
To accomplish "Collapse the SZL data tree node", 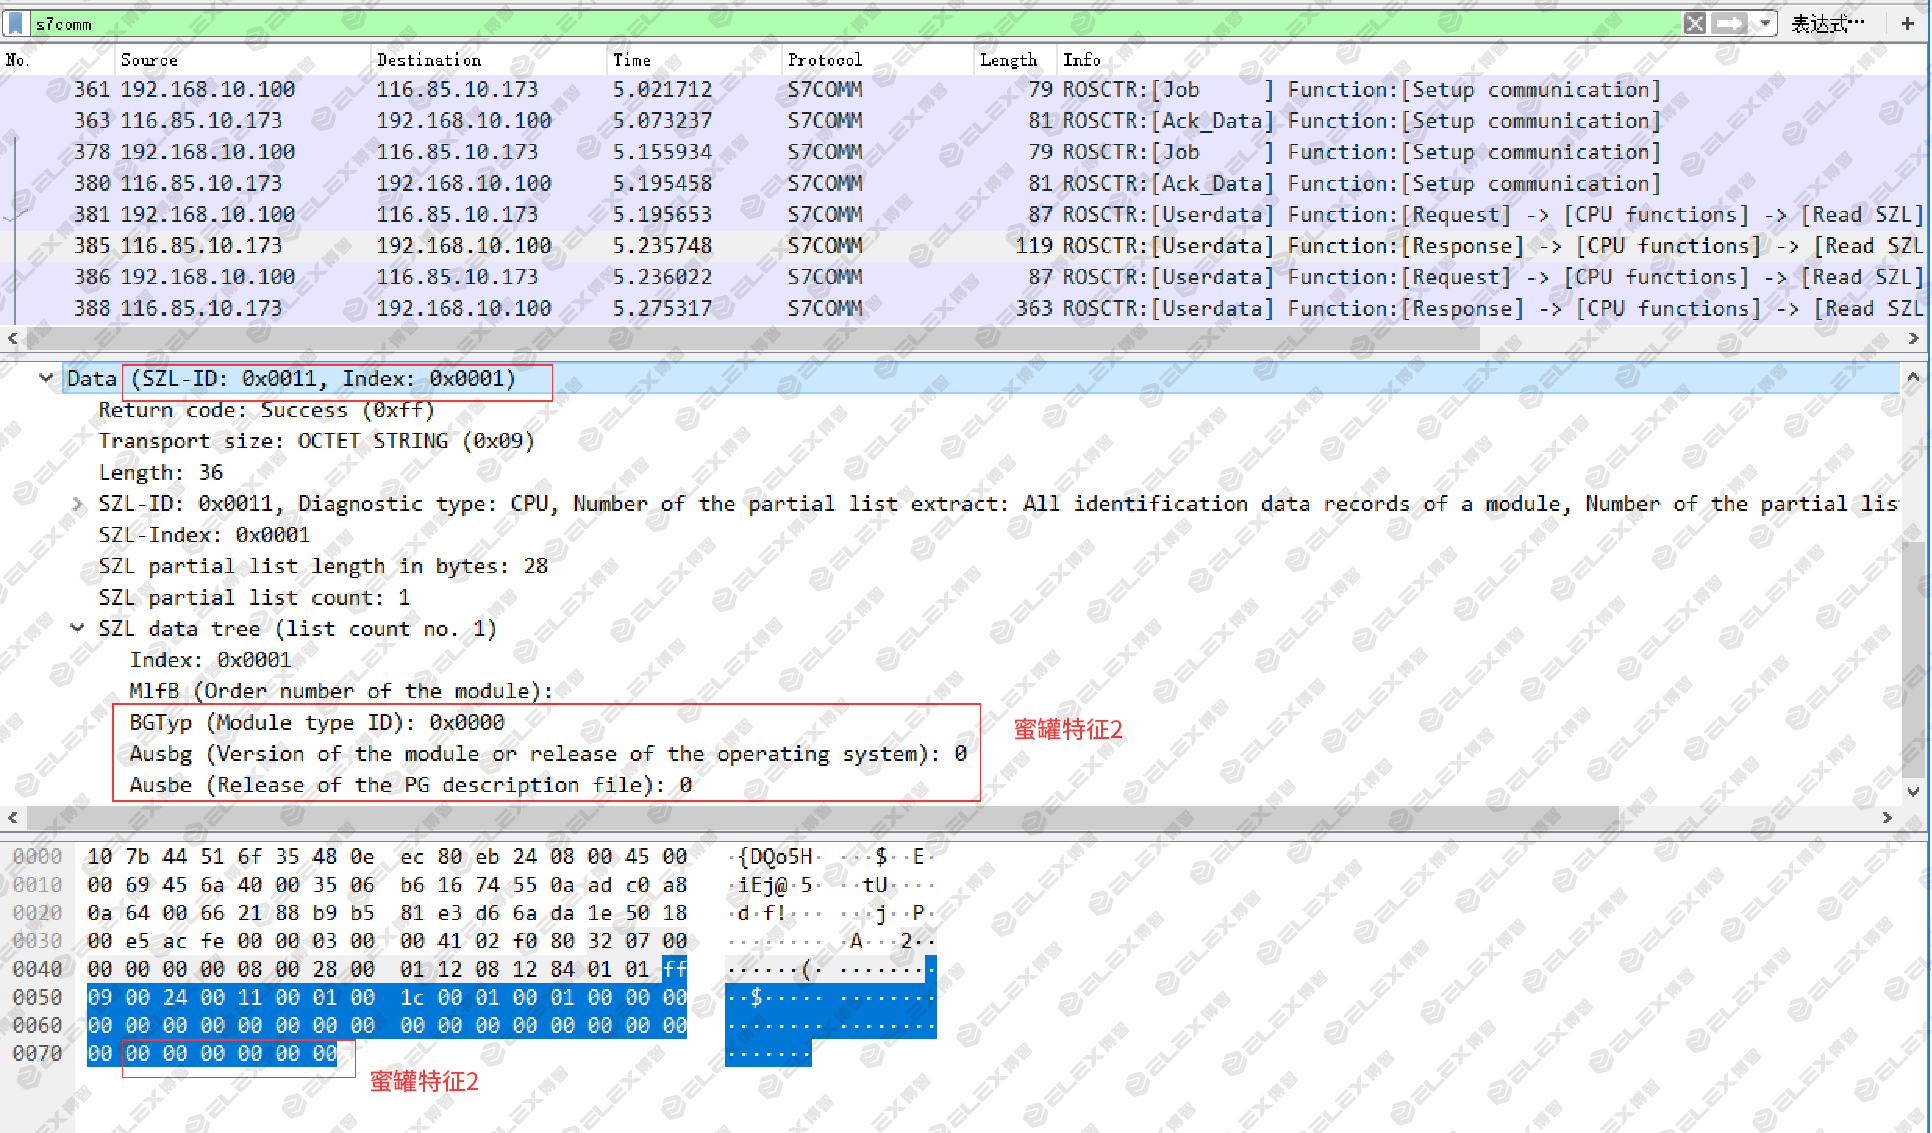I will coord(77,629).
